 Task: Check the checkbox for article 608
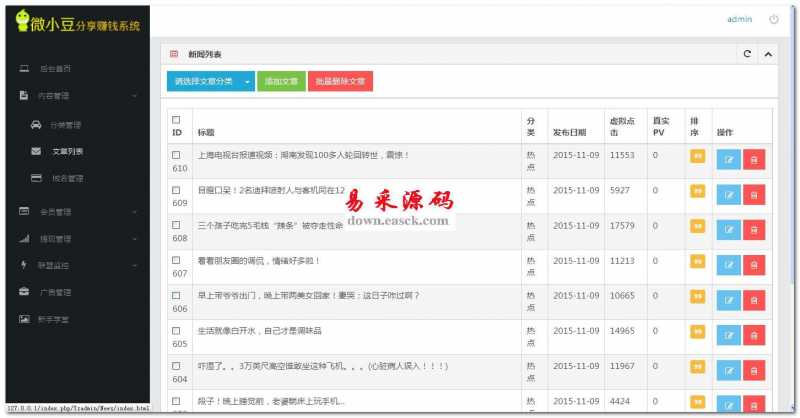[x=176, y=226]
